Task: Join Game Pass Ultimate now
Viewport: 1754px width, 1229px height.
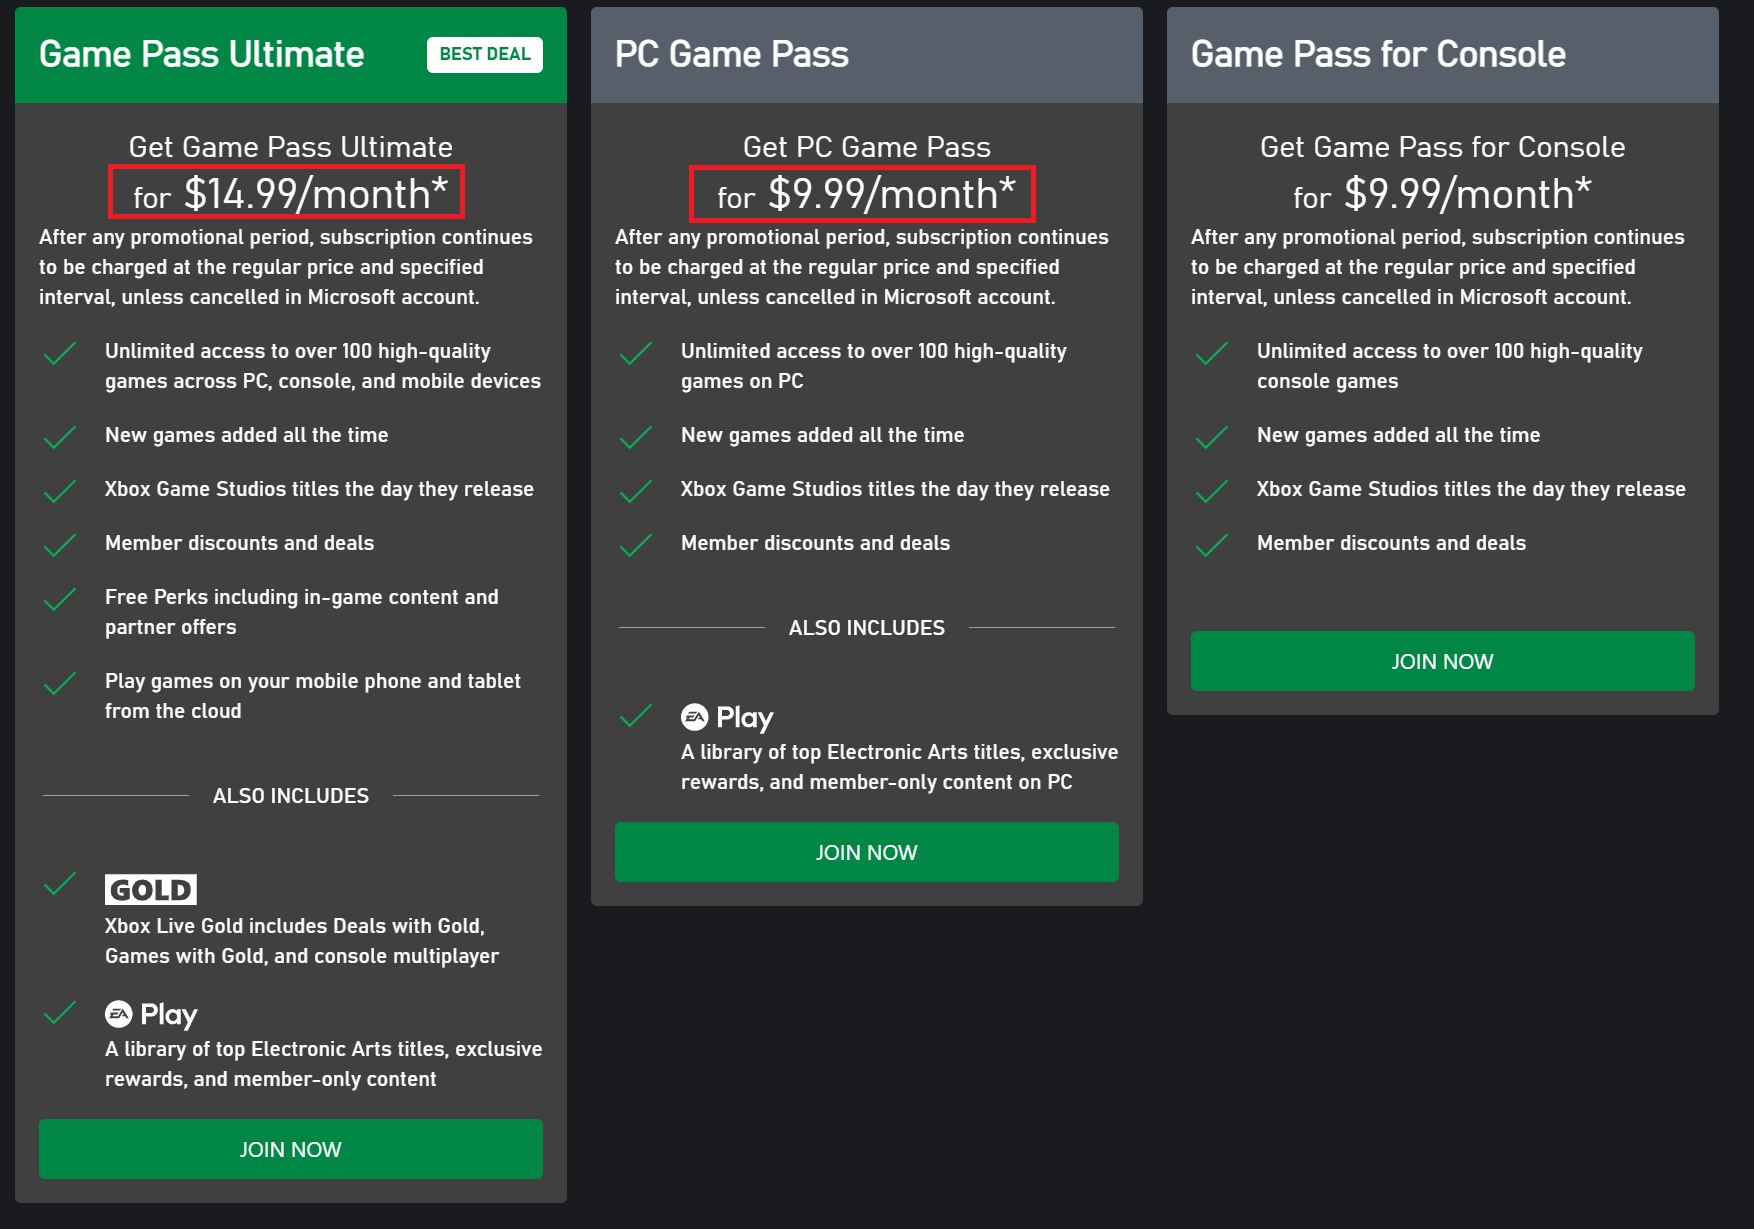Action: pyautogui.click(x=291, y=1149)
